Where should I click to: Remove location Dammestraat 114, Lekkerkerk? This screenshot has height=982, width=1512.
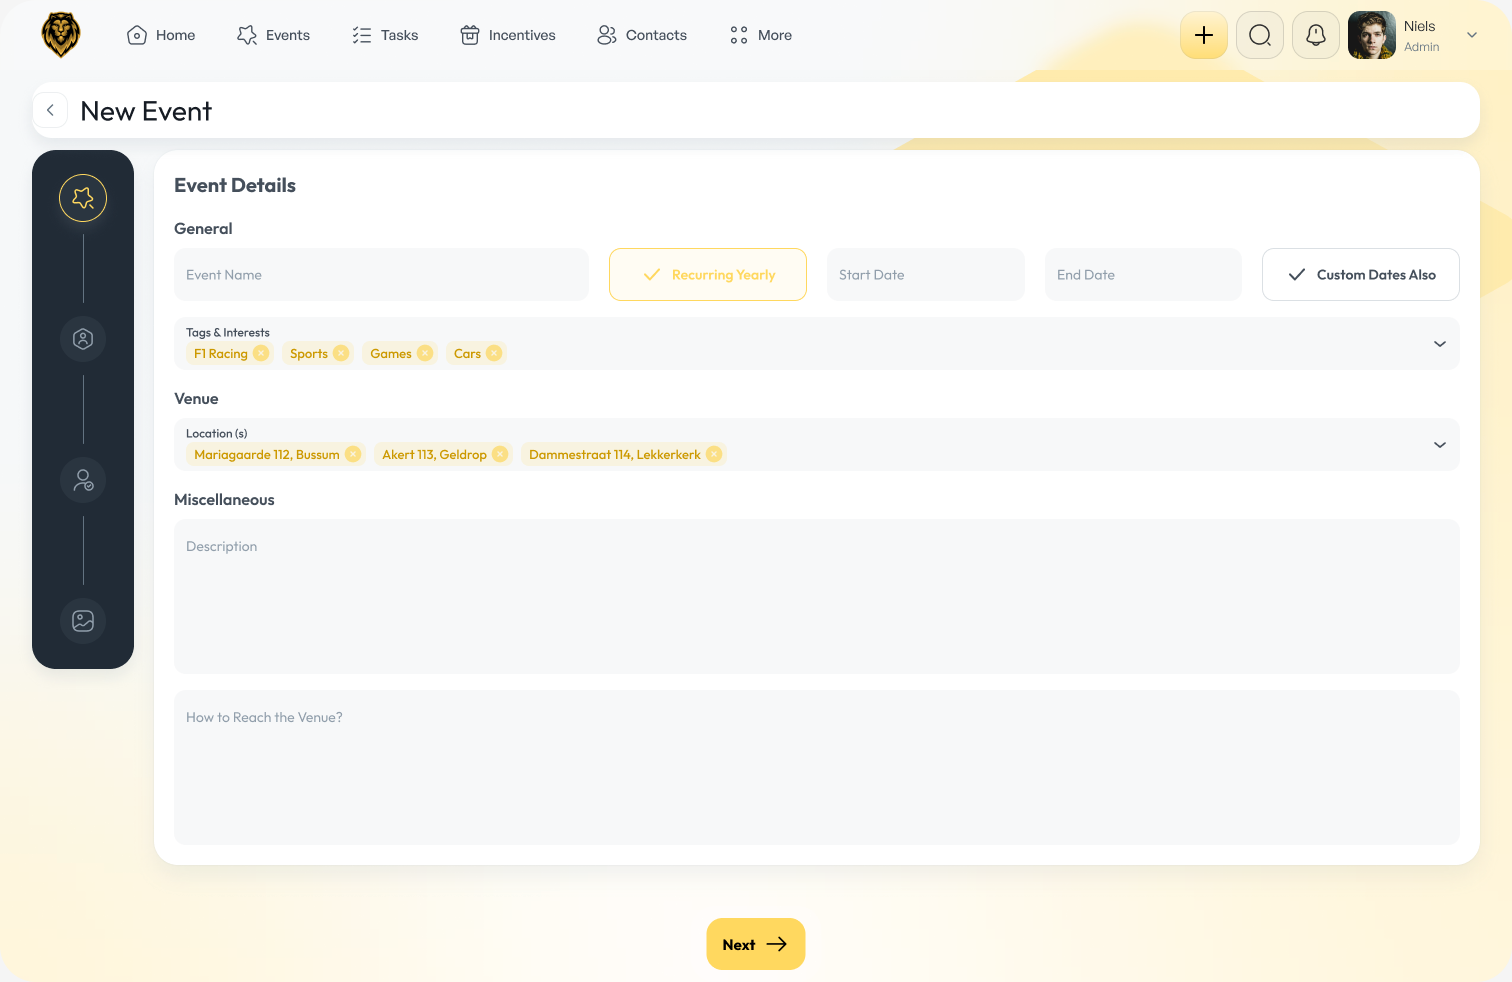click(714, 454)
